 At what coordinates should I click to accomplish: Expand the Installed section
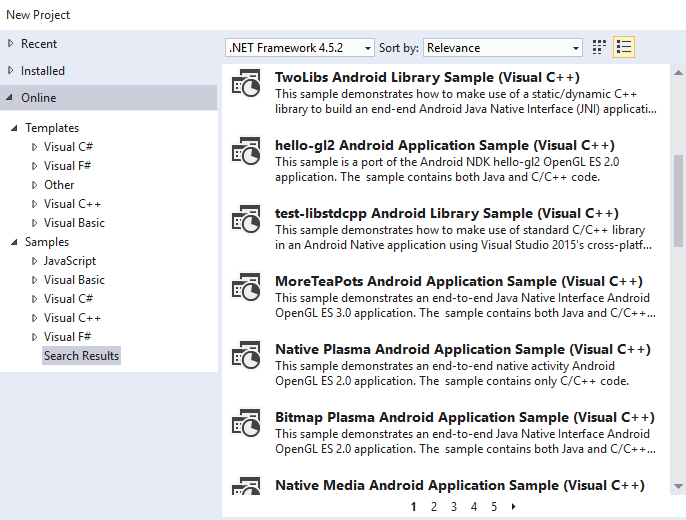tap(11, 71)
